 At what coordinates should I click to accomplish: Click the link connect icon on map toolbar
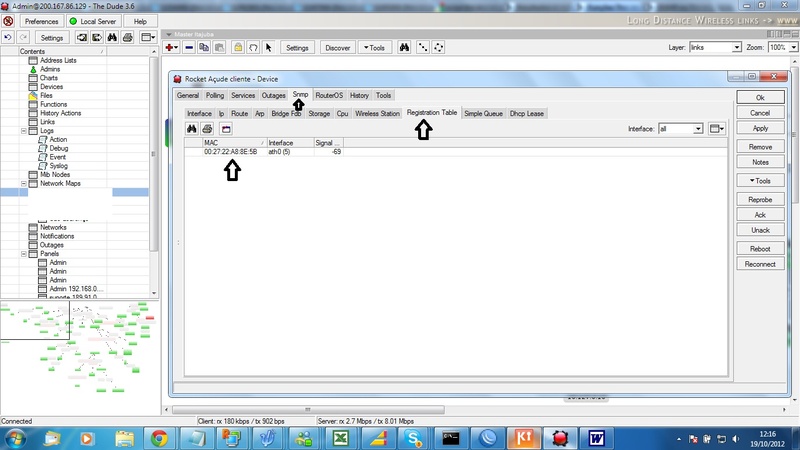click(422, 47)
